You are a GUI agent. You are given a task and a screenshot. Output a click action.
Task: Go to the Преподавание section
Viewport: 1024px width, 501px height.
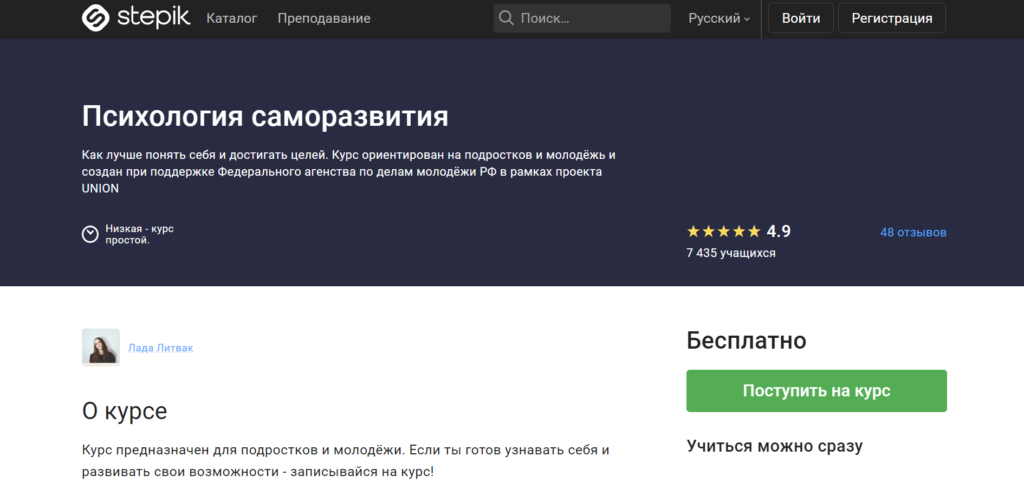pyautogui.click(x=323, y=18)
